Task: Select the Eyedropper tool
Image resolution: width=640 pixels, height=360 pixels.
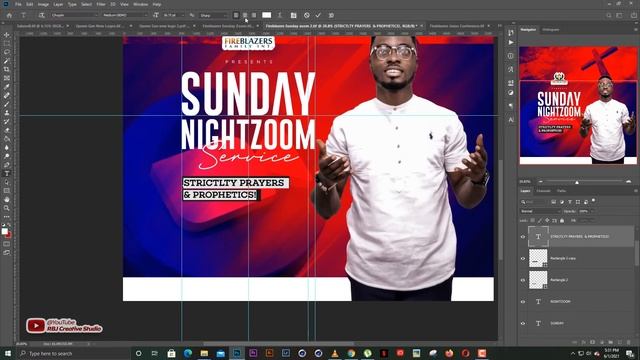Action: (7, 87)
